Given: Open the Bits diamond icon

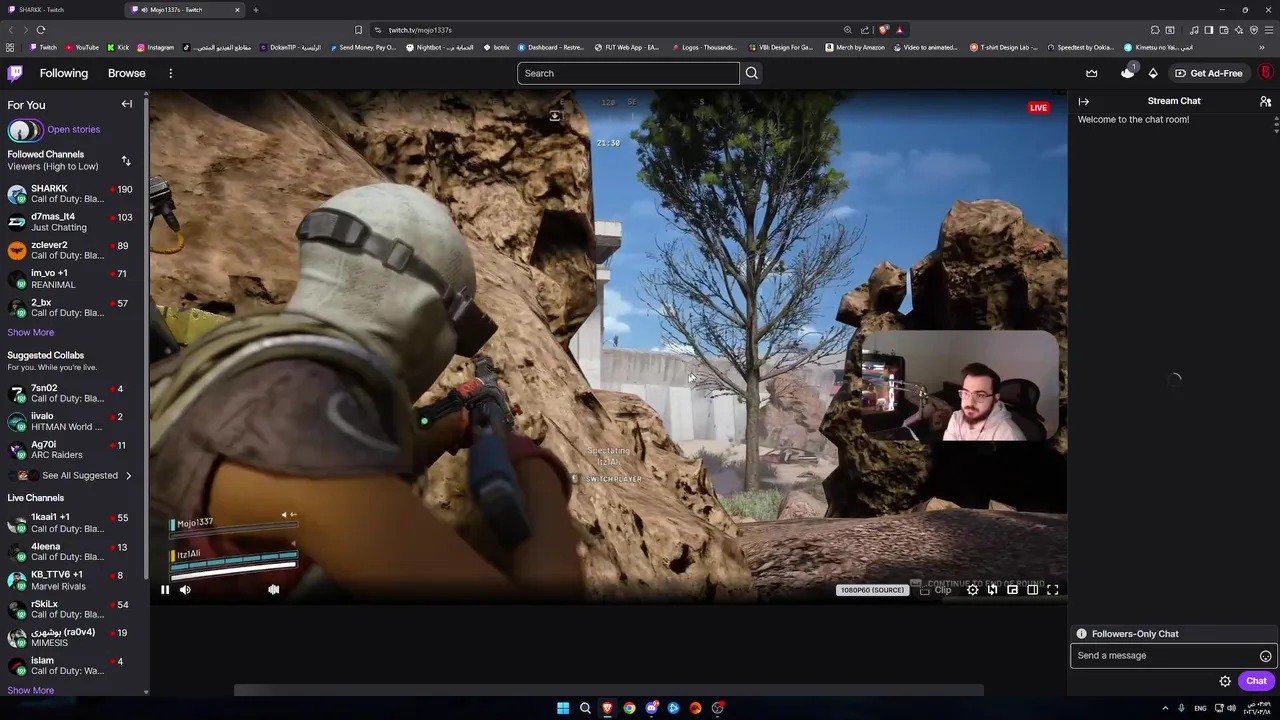Looking at the screenshot, I should [1153, 73].
